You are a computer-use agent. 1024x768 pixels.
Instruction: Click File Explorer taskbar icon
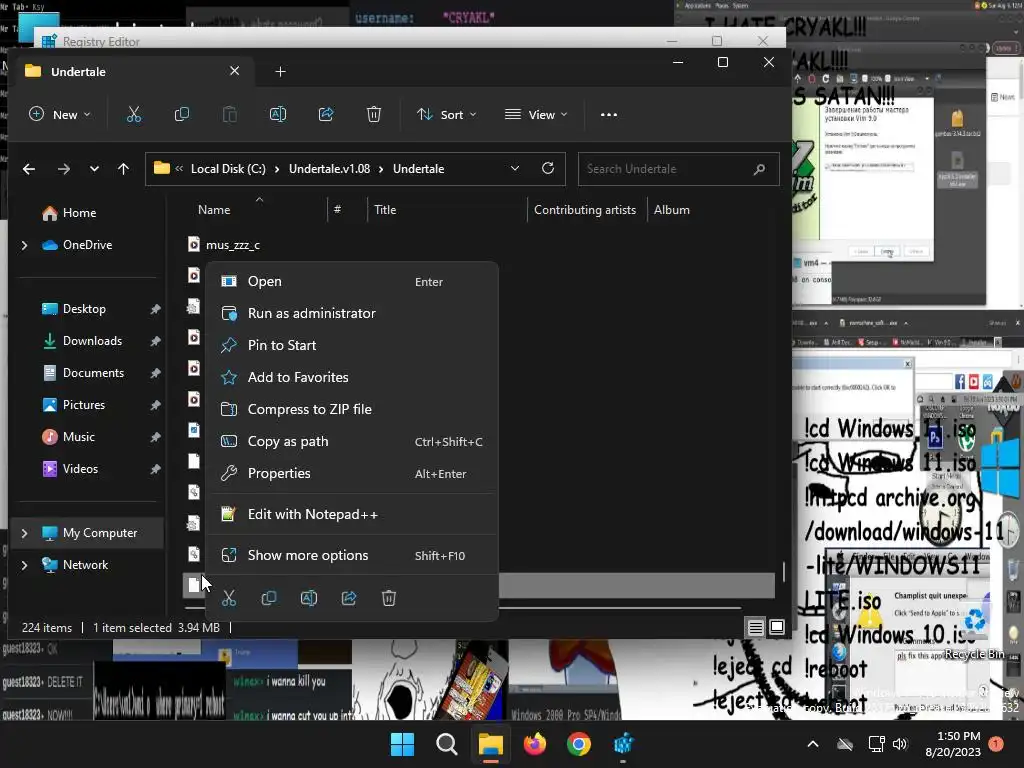pyautogui.click(x=490, y=744)
